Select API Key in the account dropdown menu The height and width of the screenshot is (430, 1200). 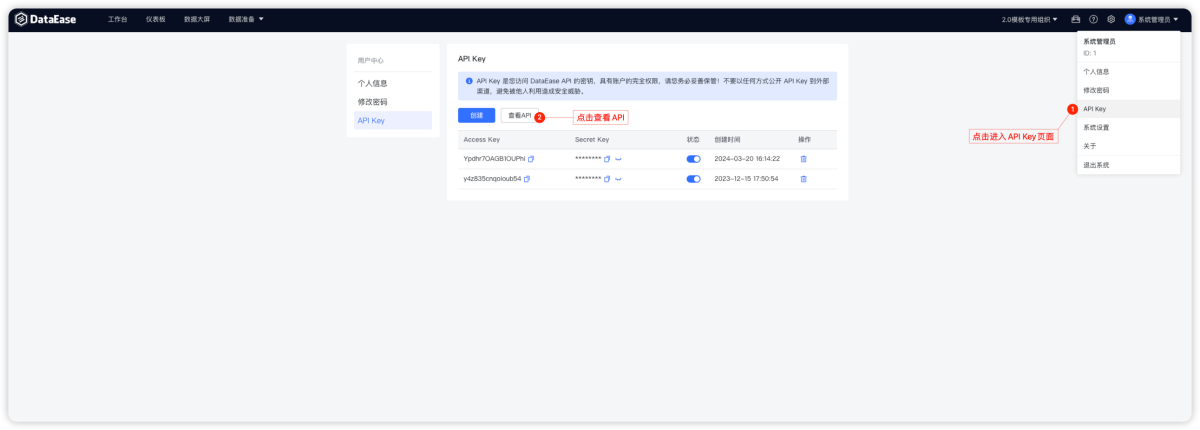pyautogui.click(x=1128, y=108)
